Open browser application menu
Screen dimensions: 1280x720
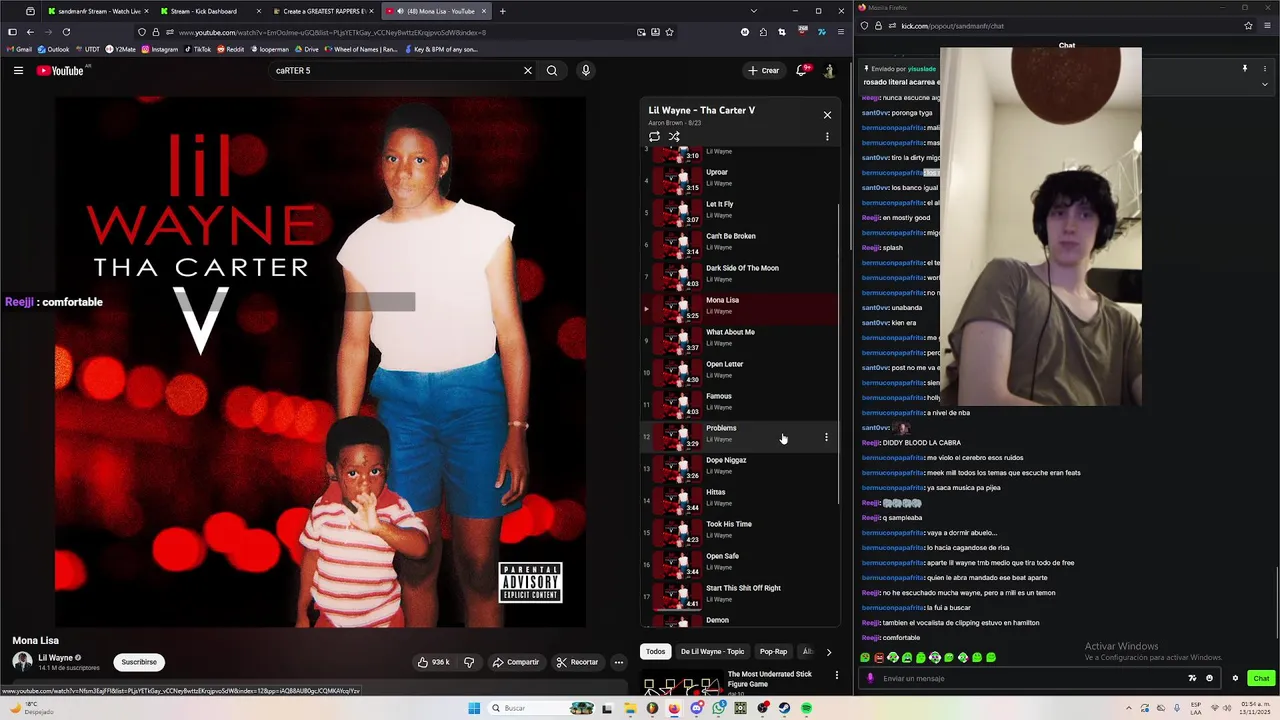pyautogui.click(x=841, y=32)
